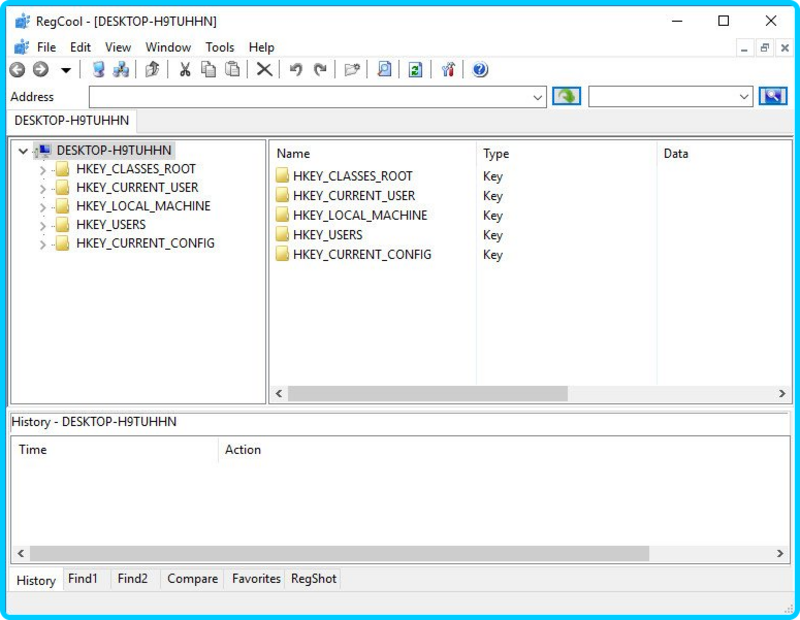The width and height of the screenshot is (800, 620).
Task: Click the blue search button beside search box
Action: point(773,96)
